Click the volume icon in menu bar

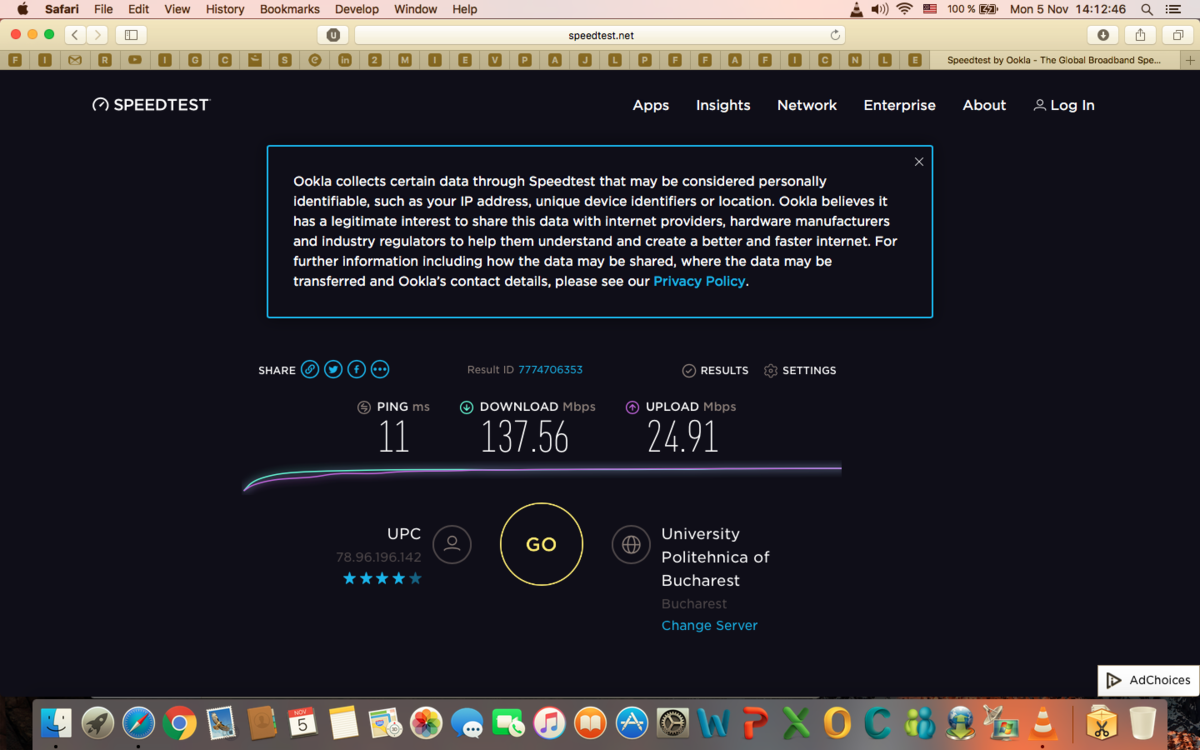click(879, 9)
